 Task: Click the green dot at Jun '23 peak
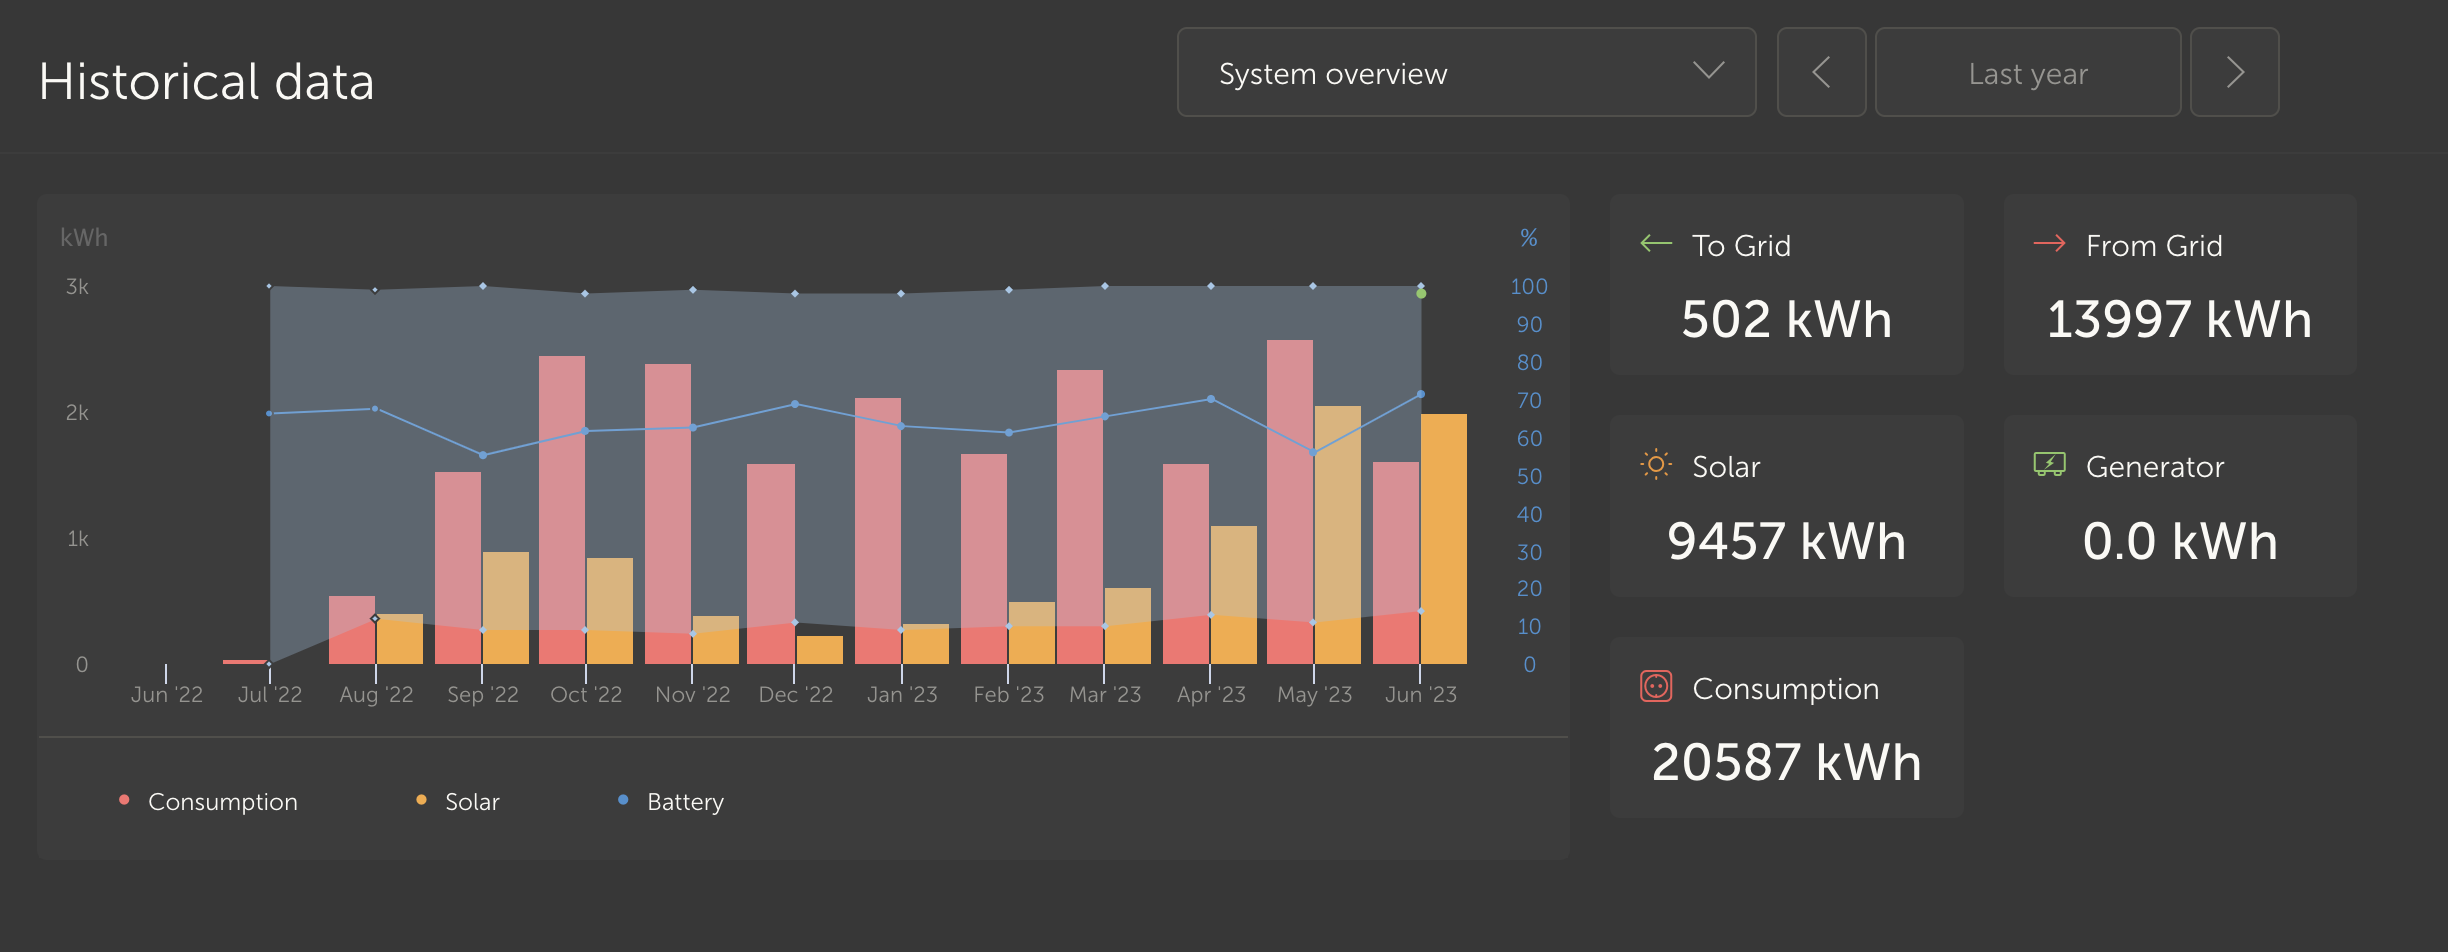point(1421,294)
